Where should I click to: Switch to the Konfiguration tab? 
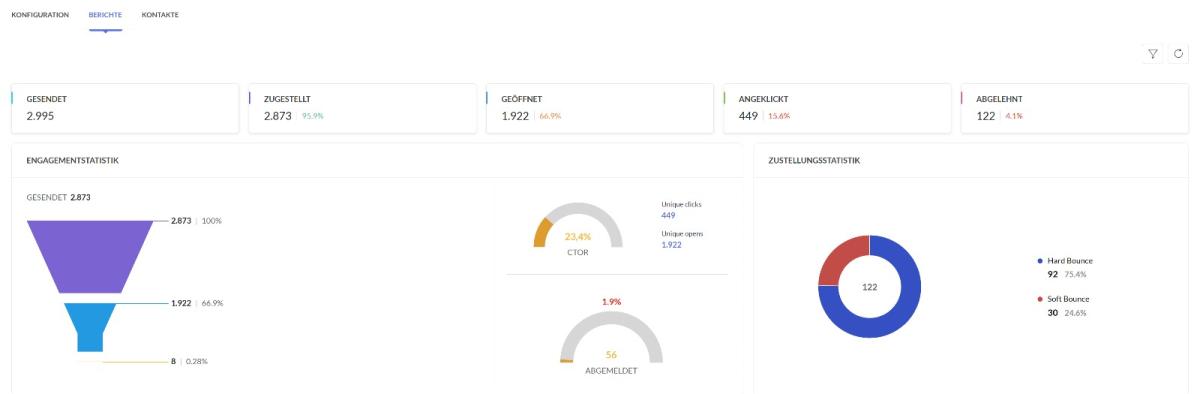pos(40,15)
